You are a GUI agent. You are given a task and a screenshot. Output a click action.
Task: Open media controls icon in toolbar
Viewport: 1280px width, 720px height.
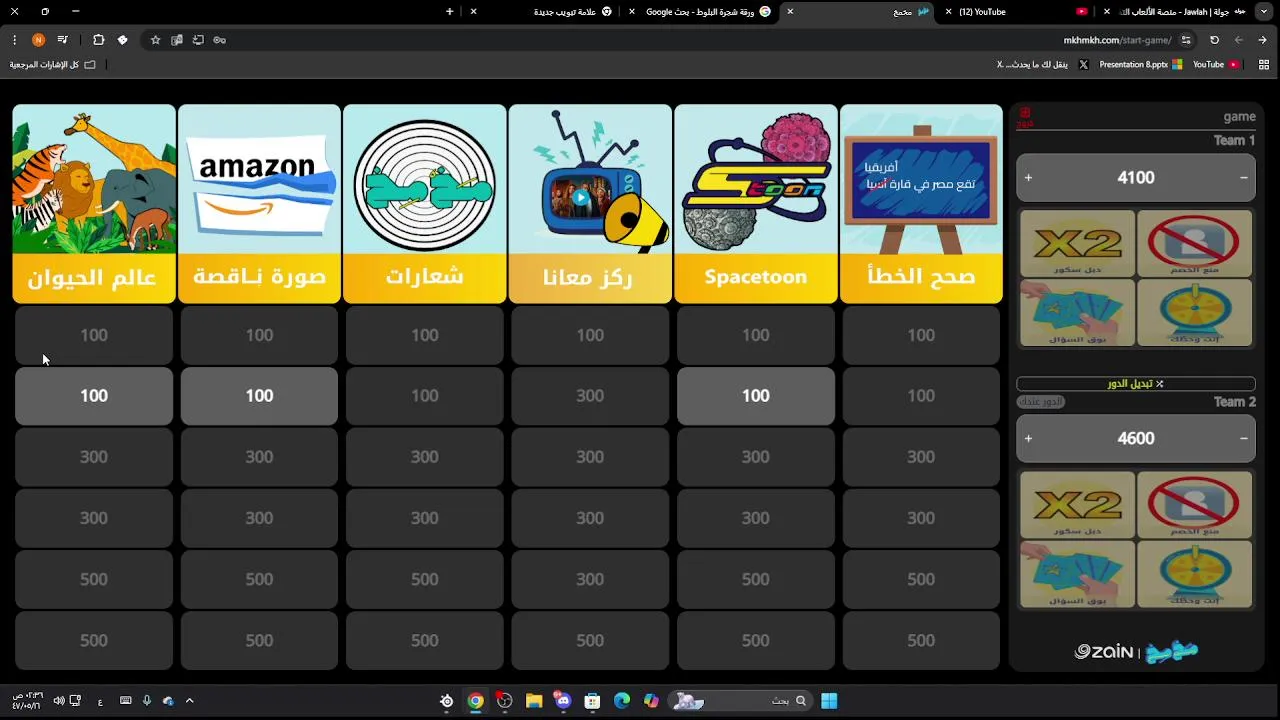pyautogui.click(x=62, y=40)
